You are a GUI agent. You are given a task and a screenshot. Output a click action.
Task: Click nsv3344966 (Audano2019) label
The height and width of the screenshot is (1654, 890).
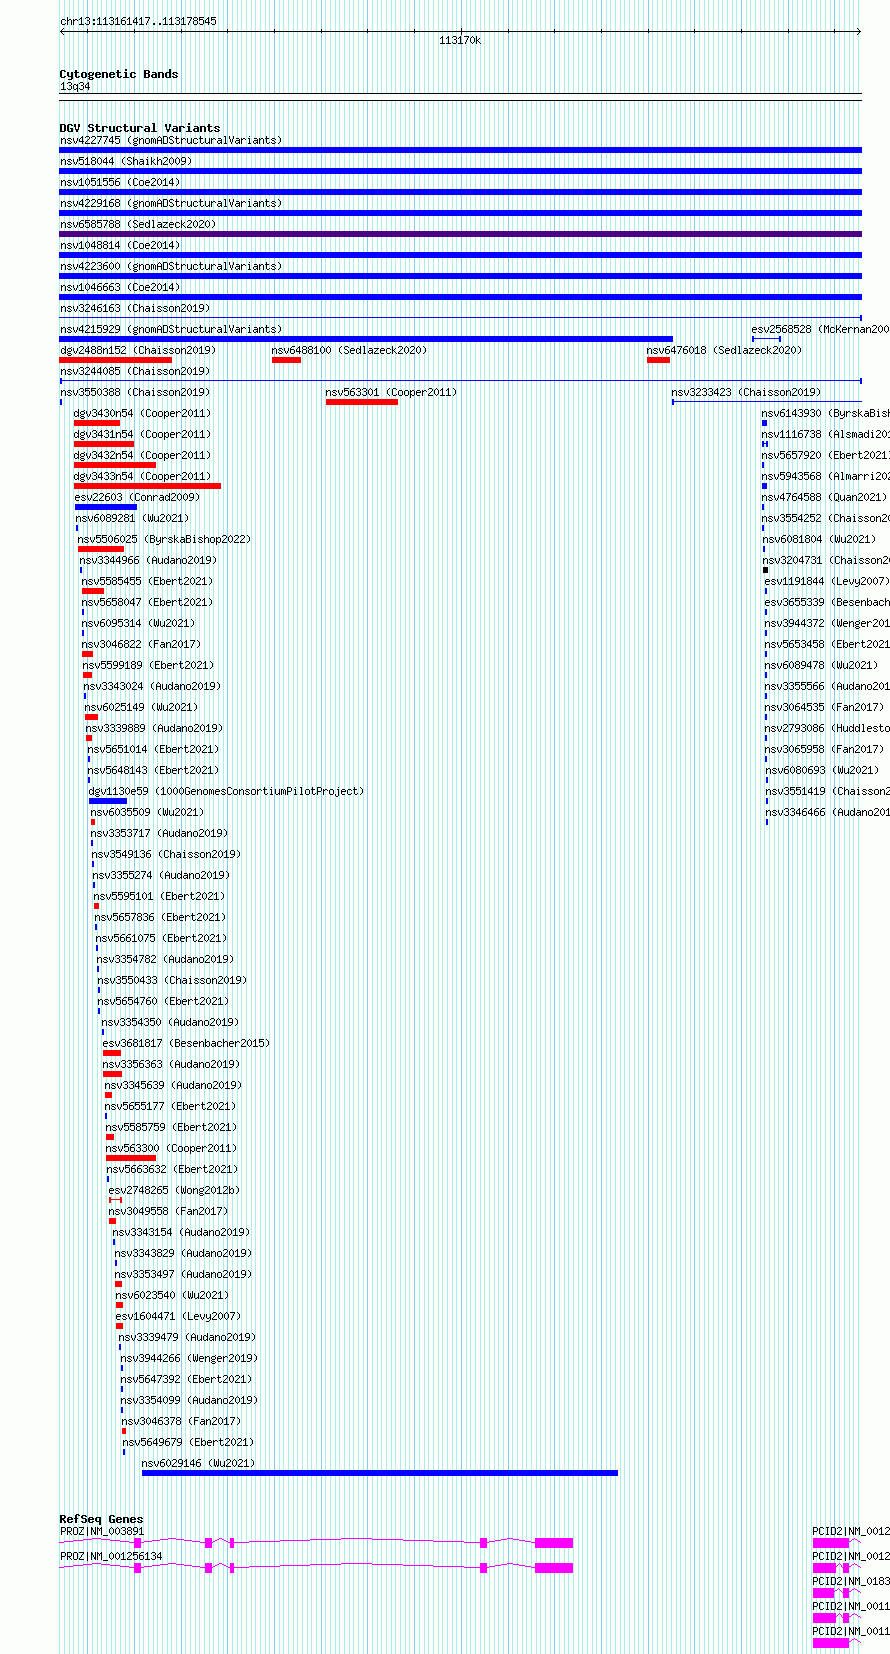(149, 560)
